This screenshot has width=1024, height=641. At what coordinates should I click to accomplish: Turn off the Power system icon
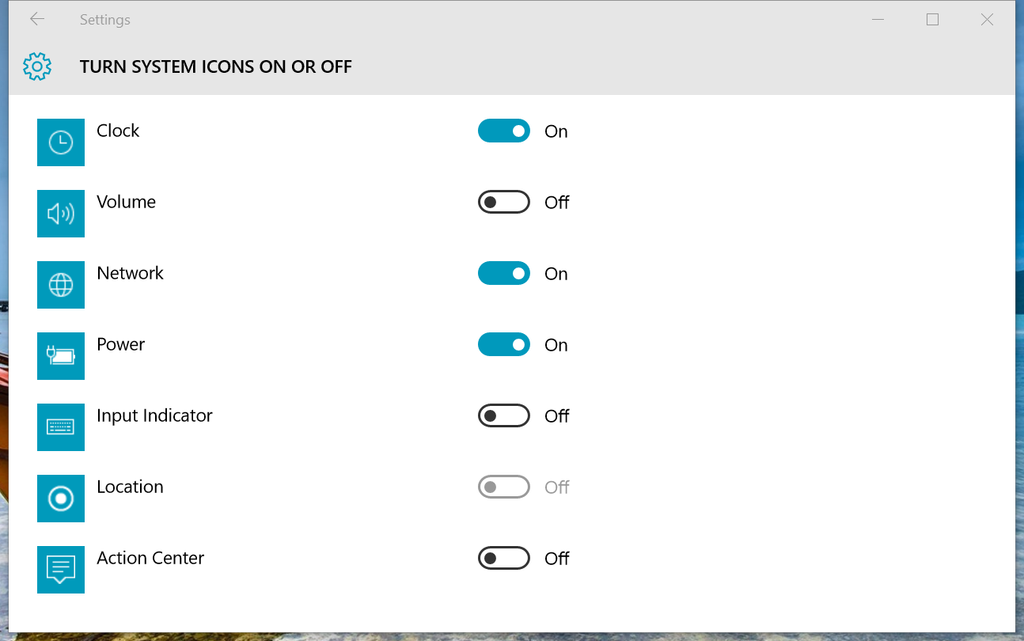click(x=503, y=344)
